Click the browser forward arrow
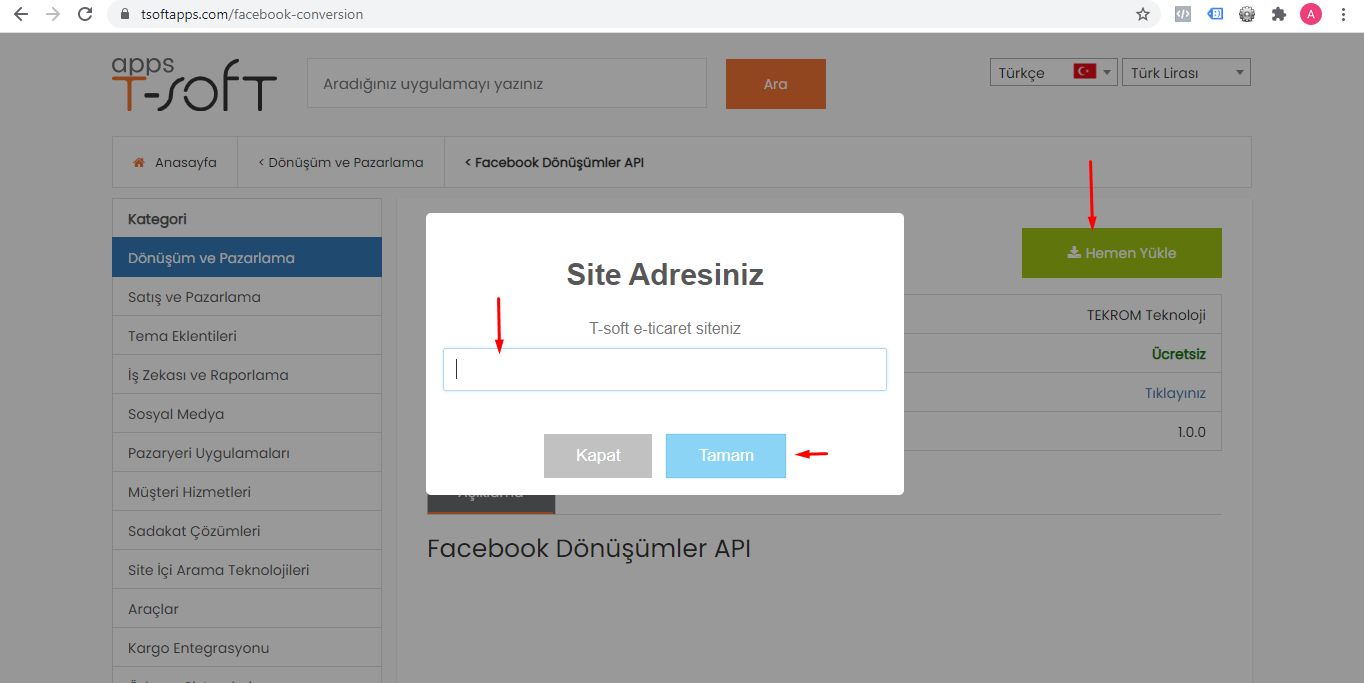1364x683 pixels. [x=53, y=15]
